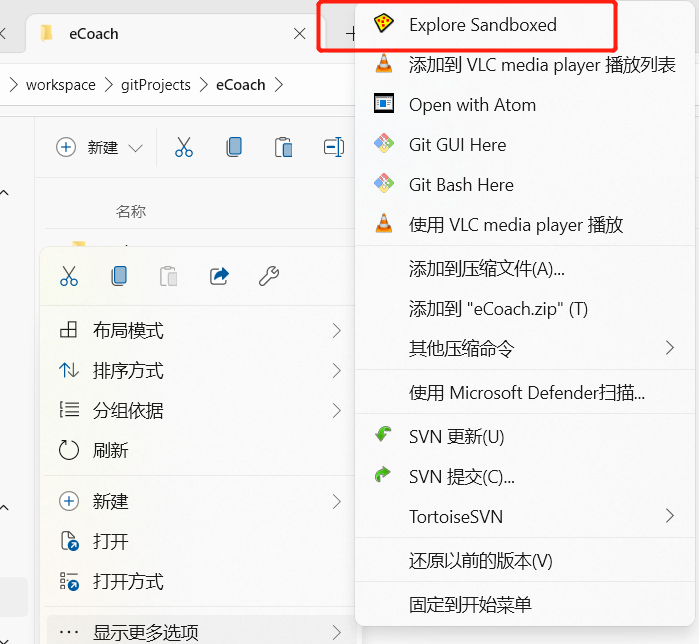This screenshot has height=644, width=699.
Task: Select 添加到 "eCoach.zip" (T)
Action: coord(498,308)
